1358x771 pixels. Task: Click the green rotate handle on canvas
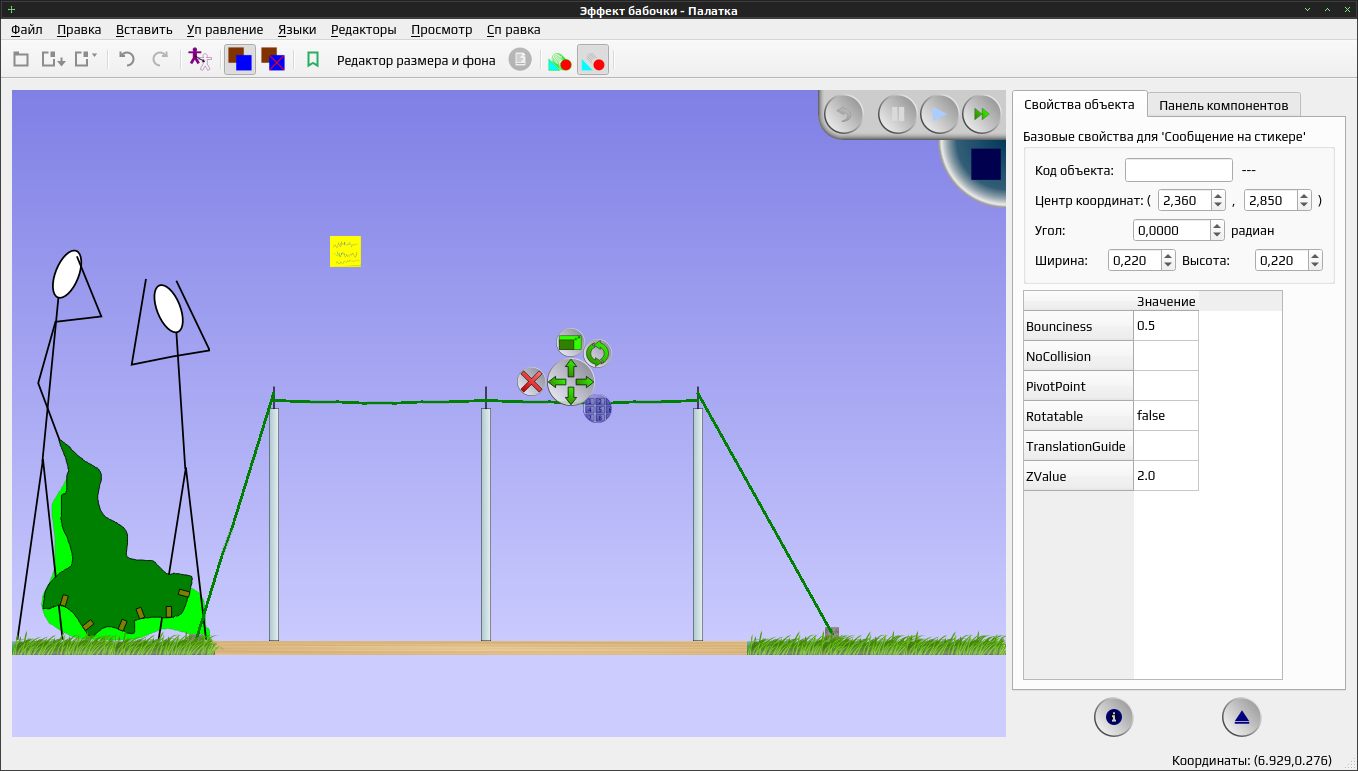pyautogui.click(x=598, y=353)
